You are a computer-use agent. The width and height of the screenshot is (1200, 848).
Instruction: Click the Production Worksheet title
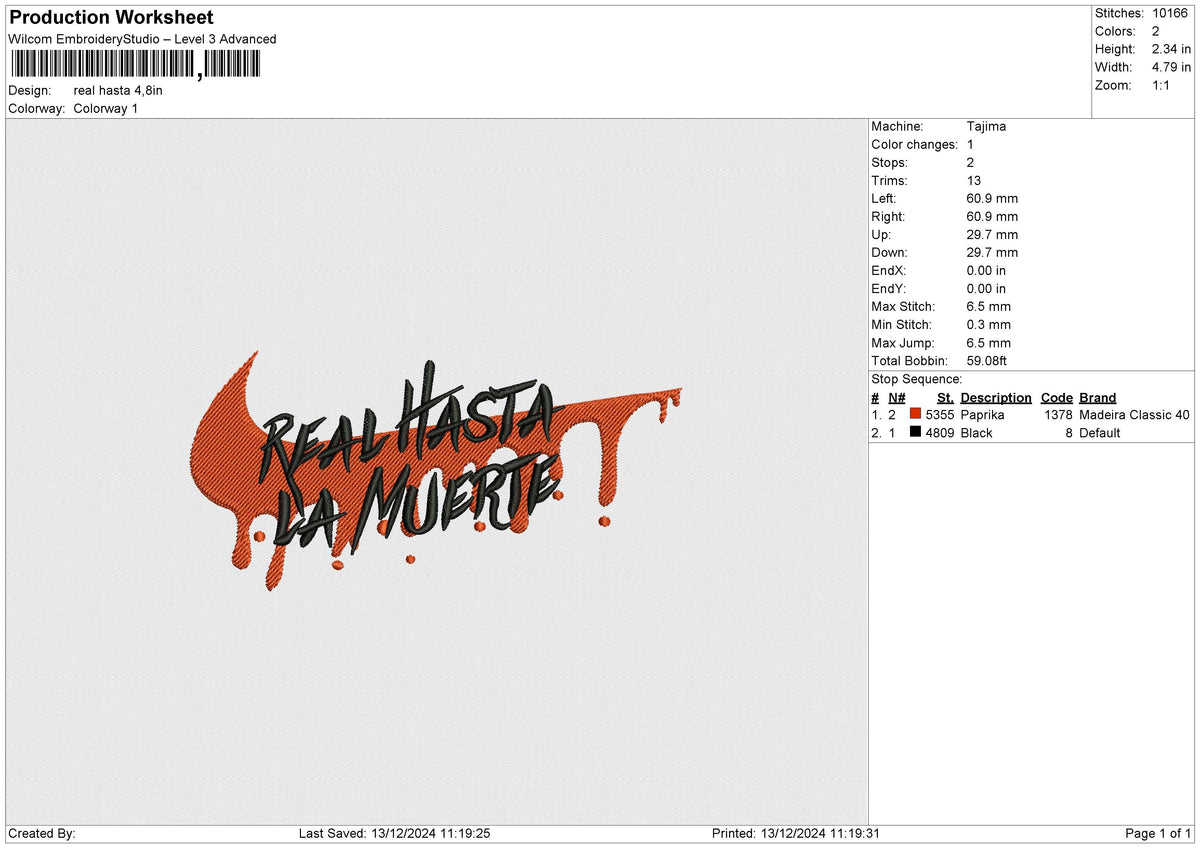coord(111,18)
